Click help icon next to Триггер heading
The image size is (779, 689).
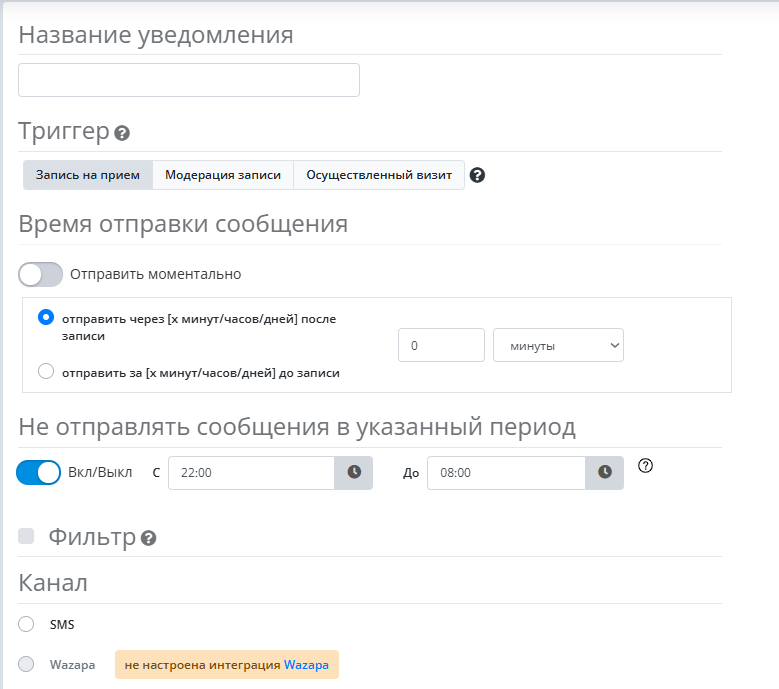pyautogui.click(x=122, y=133)
